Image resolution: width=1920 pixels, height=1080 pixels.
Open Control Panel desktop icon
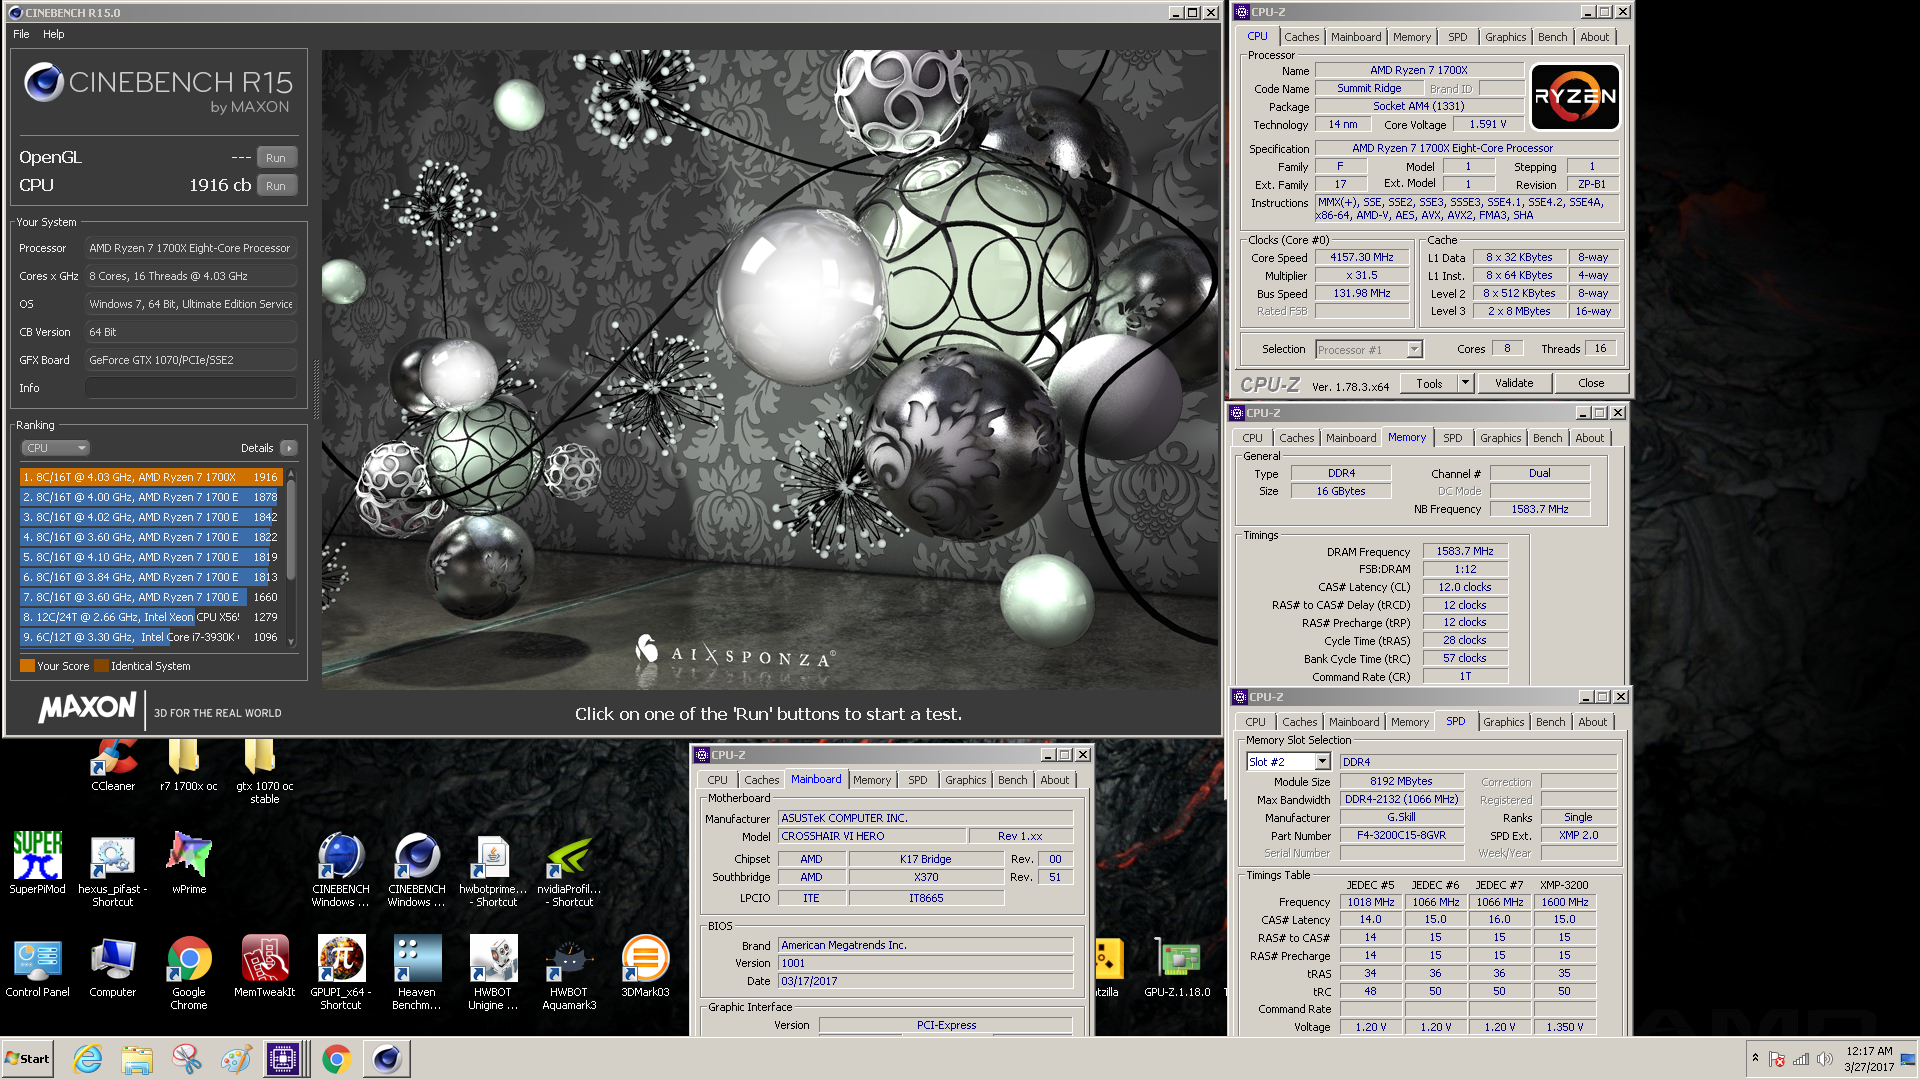(x=37, y=967)
